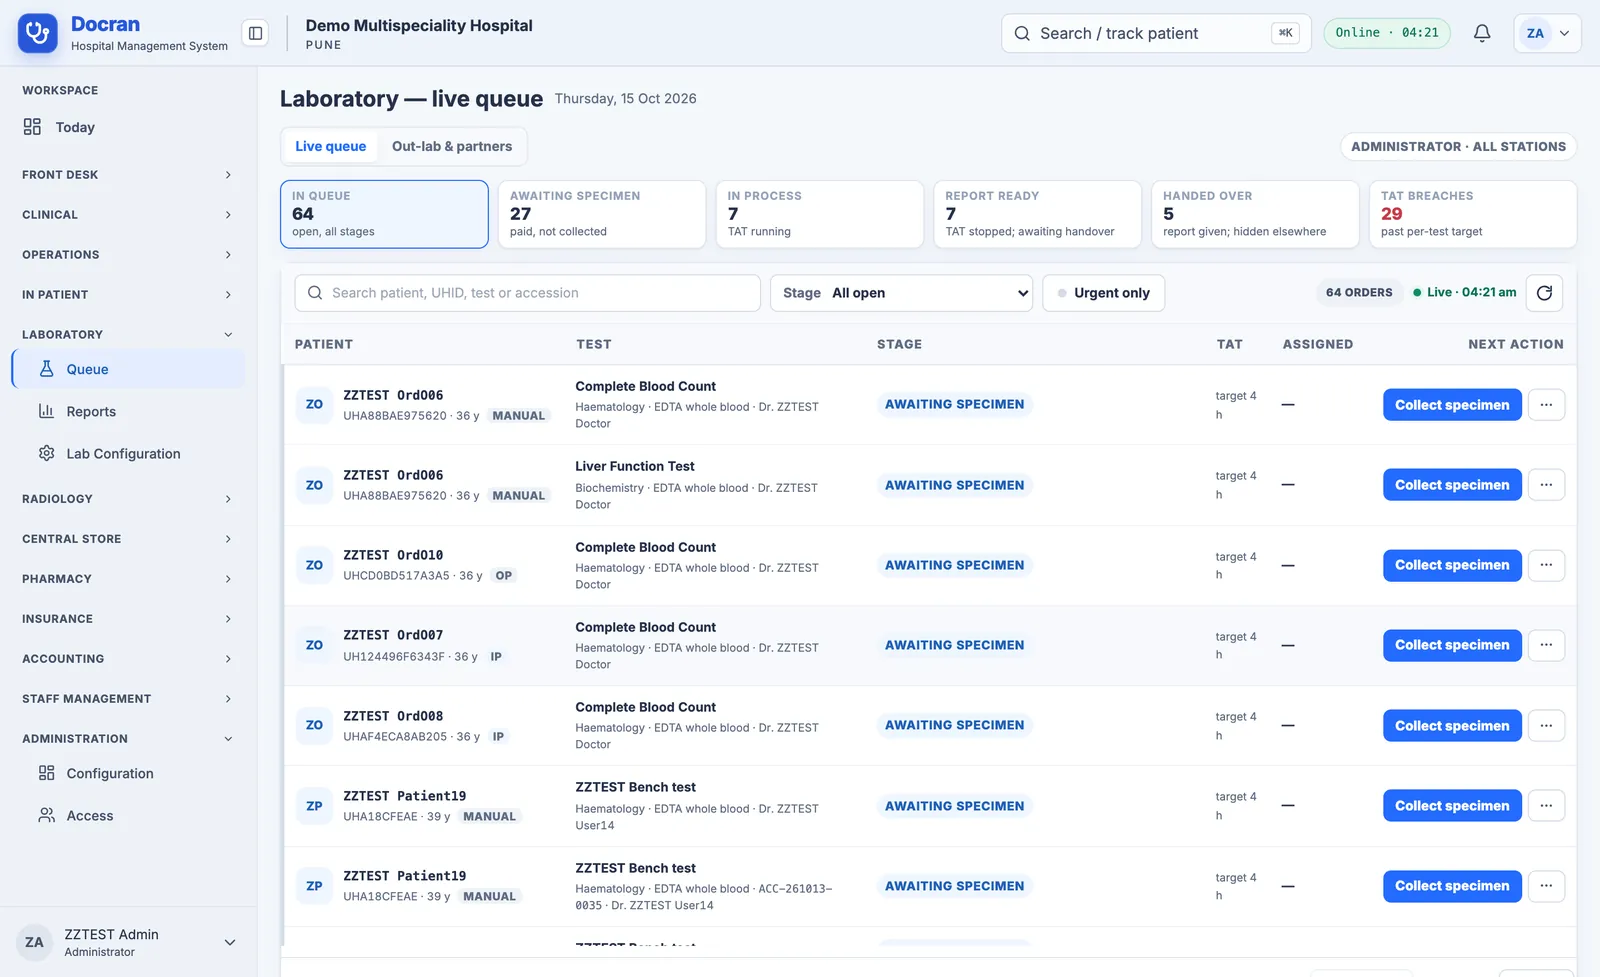Select the In Process card
This screenshot has height=977, width=1600.
[x=820, y=214]
